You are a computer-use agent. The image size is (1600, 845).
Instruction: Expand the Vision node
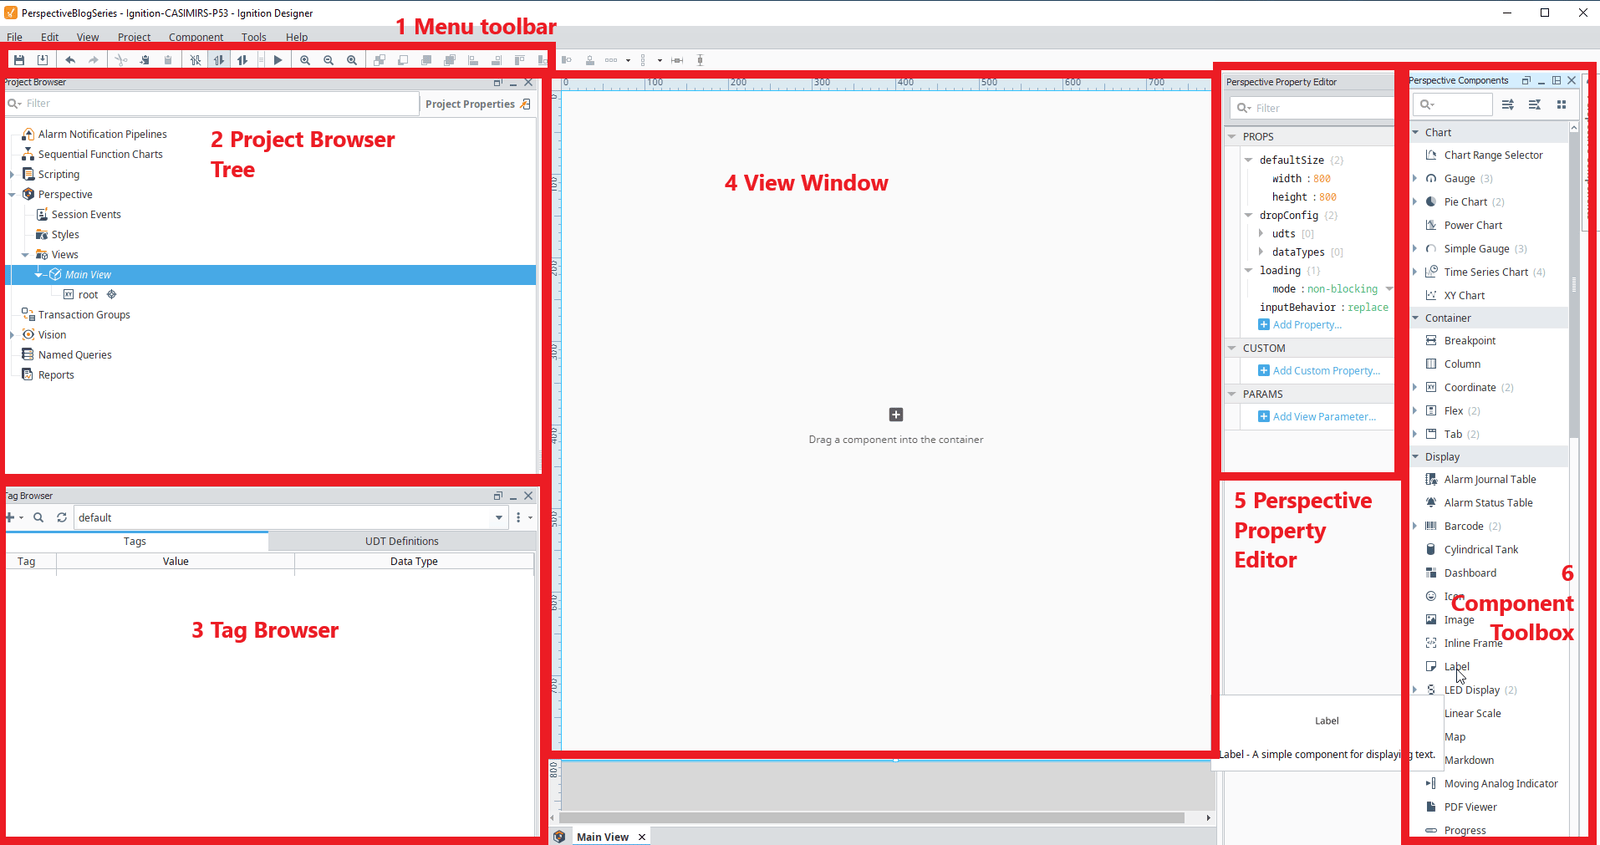pos(12,335)
